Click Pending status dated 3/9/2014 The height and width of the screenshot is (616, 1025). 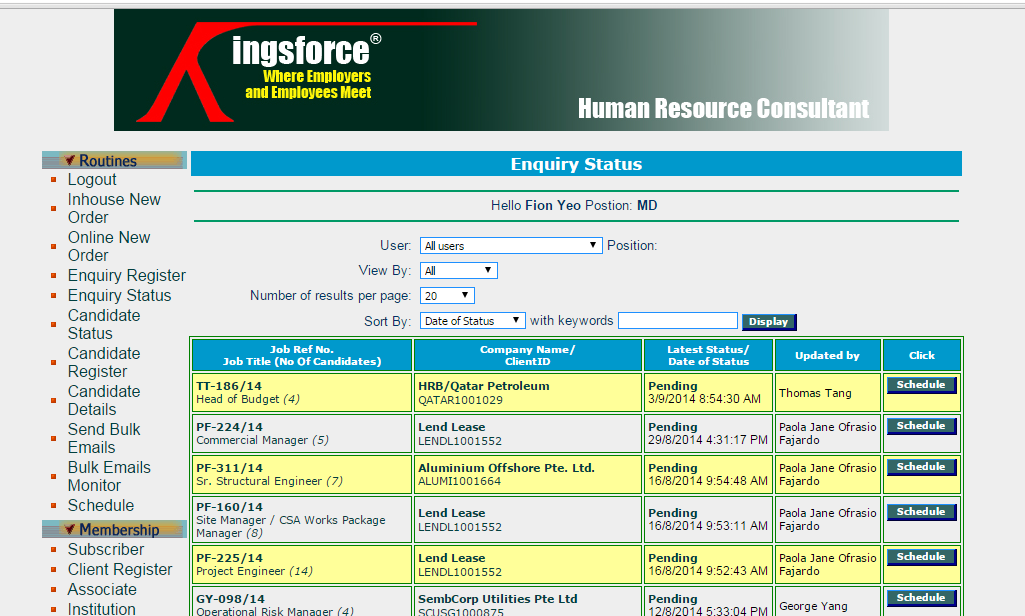point(673,386)
